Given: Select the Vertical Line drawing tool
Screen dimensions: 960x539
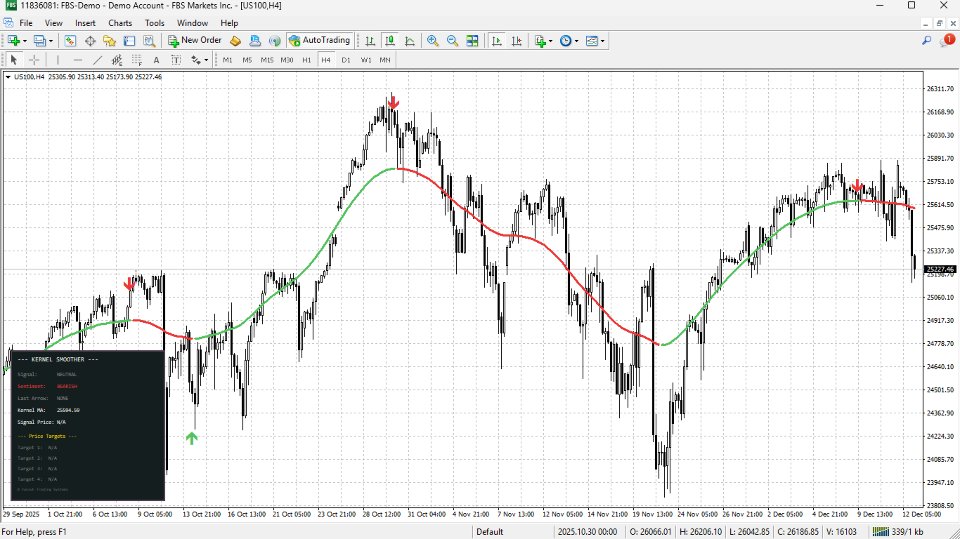Looking at the screenshot, I should (58, 60).
